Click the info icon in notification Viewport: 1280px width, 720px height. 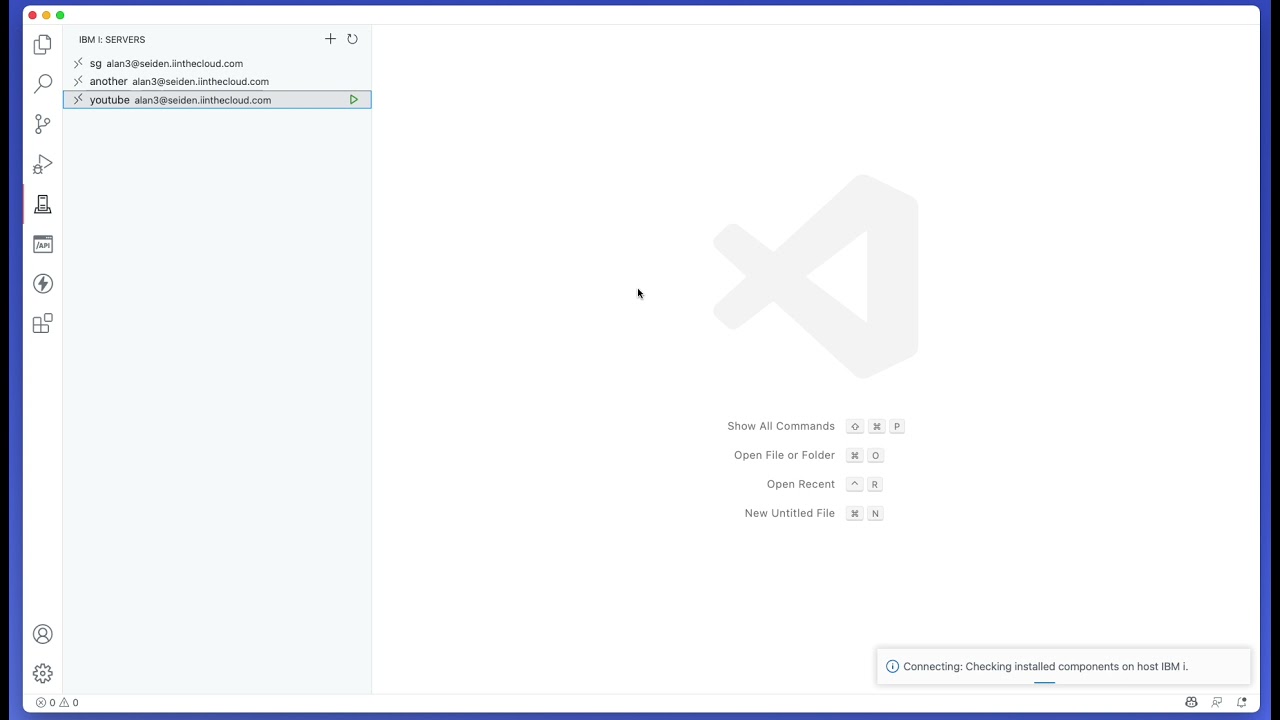pos(893,666)
